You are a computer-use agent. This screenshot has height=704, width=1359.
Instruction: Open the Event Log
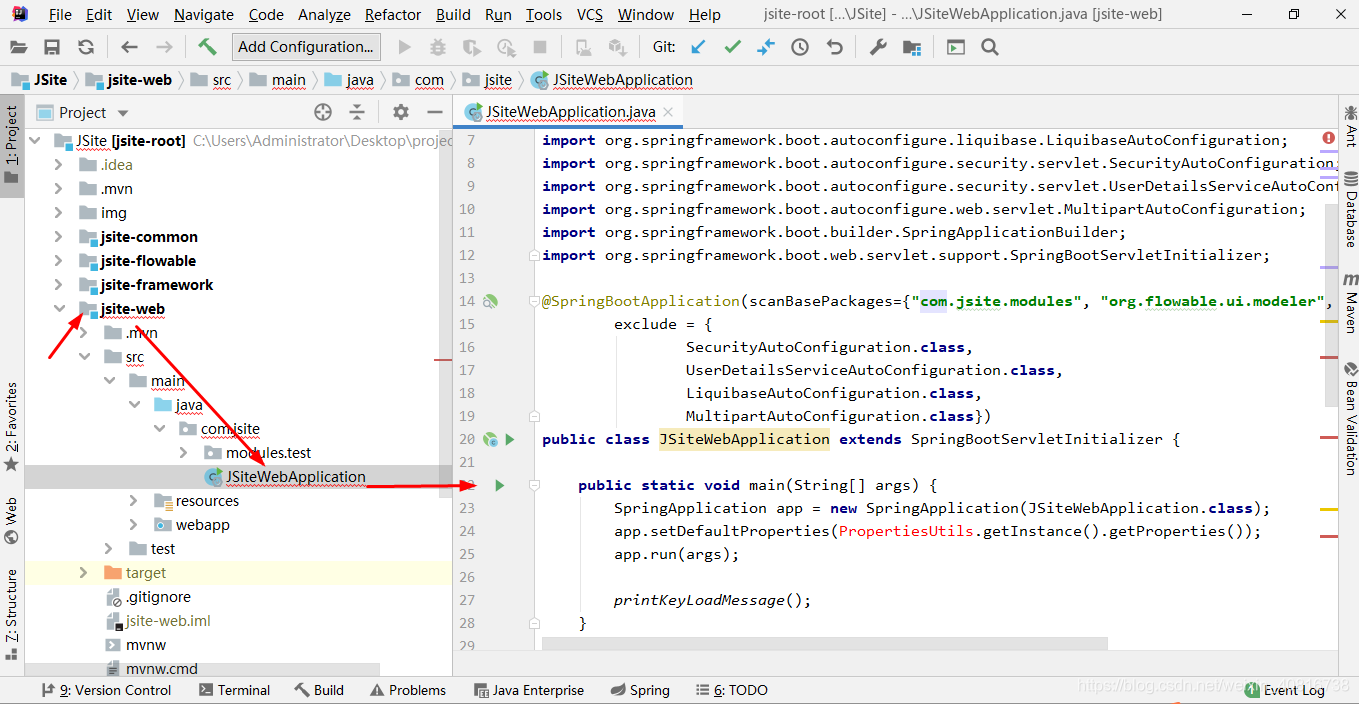click(1284, 690)
